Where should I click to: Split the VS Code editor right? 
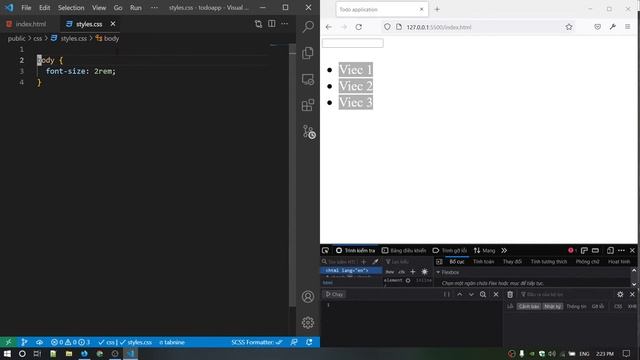271,24
